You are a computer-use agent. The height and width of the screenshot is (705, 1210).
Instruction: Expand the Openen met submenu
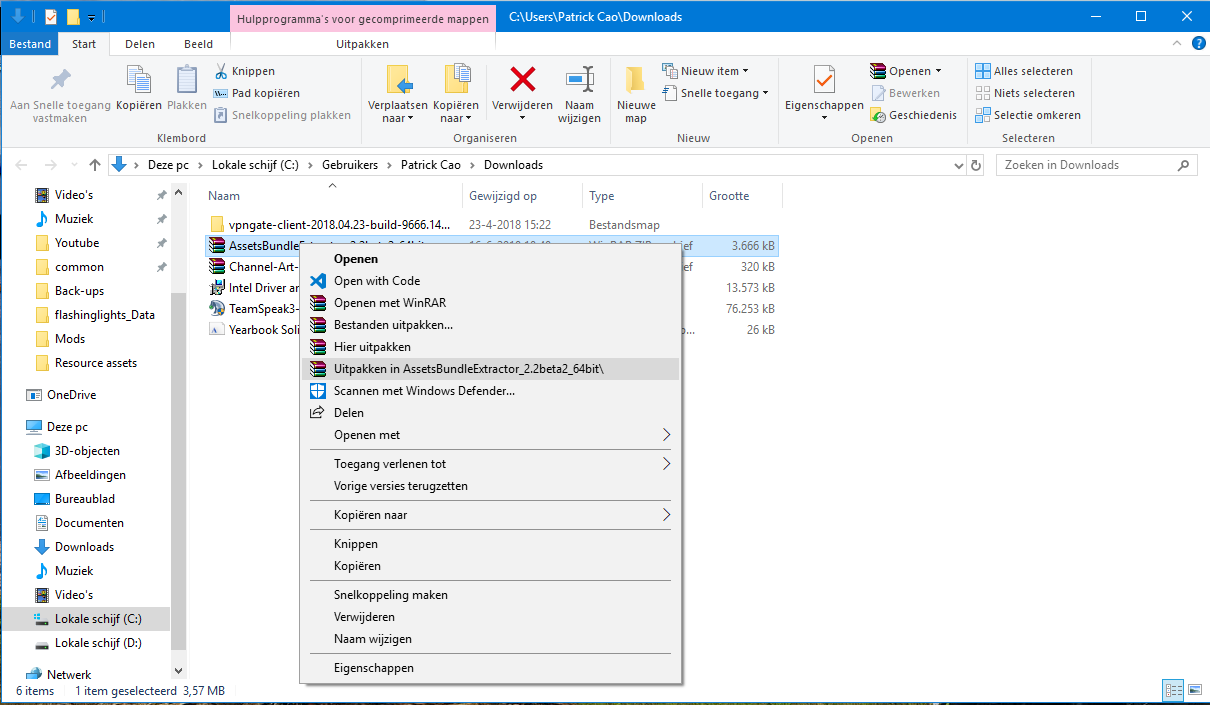pyautogui.click(x=490, y=435)
